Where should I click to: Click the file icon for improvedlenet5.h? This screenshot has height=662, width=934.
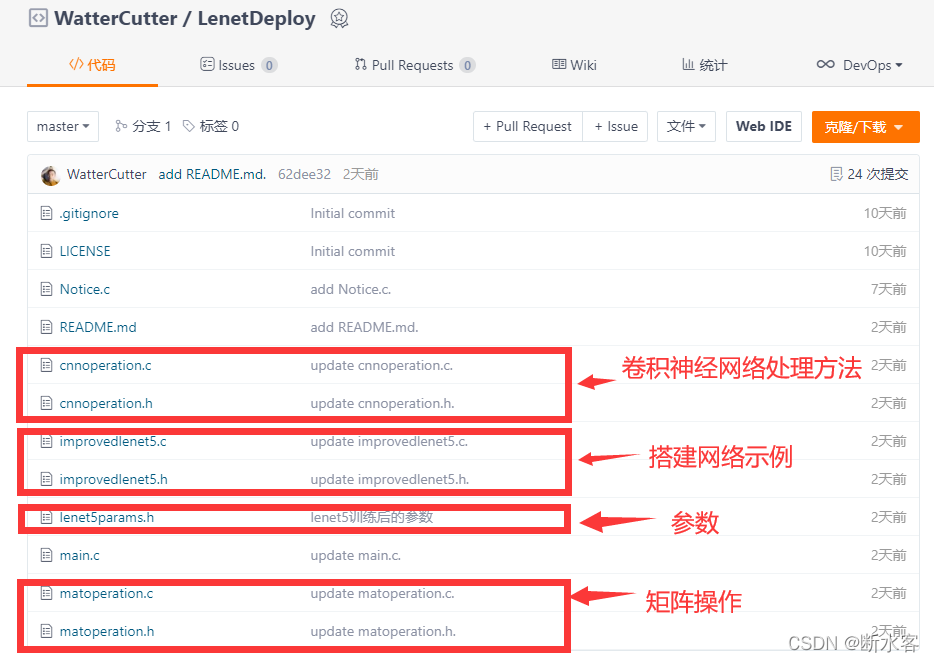point(46,479)
